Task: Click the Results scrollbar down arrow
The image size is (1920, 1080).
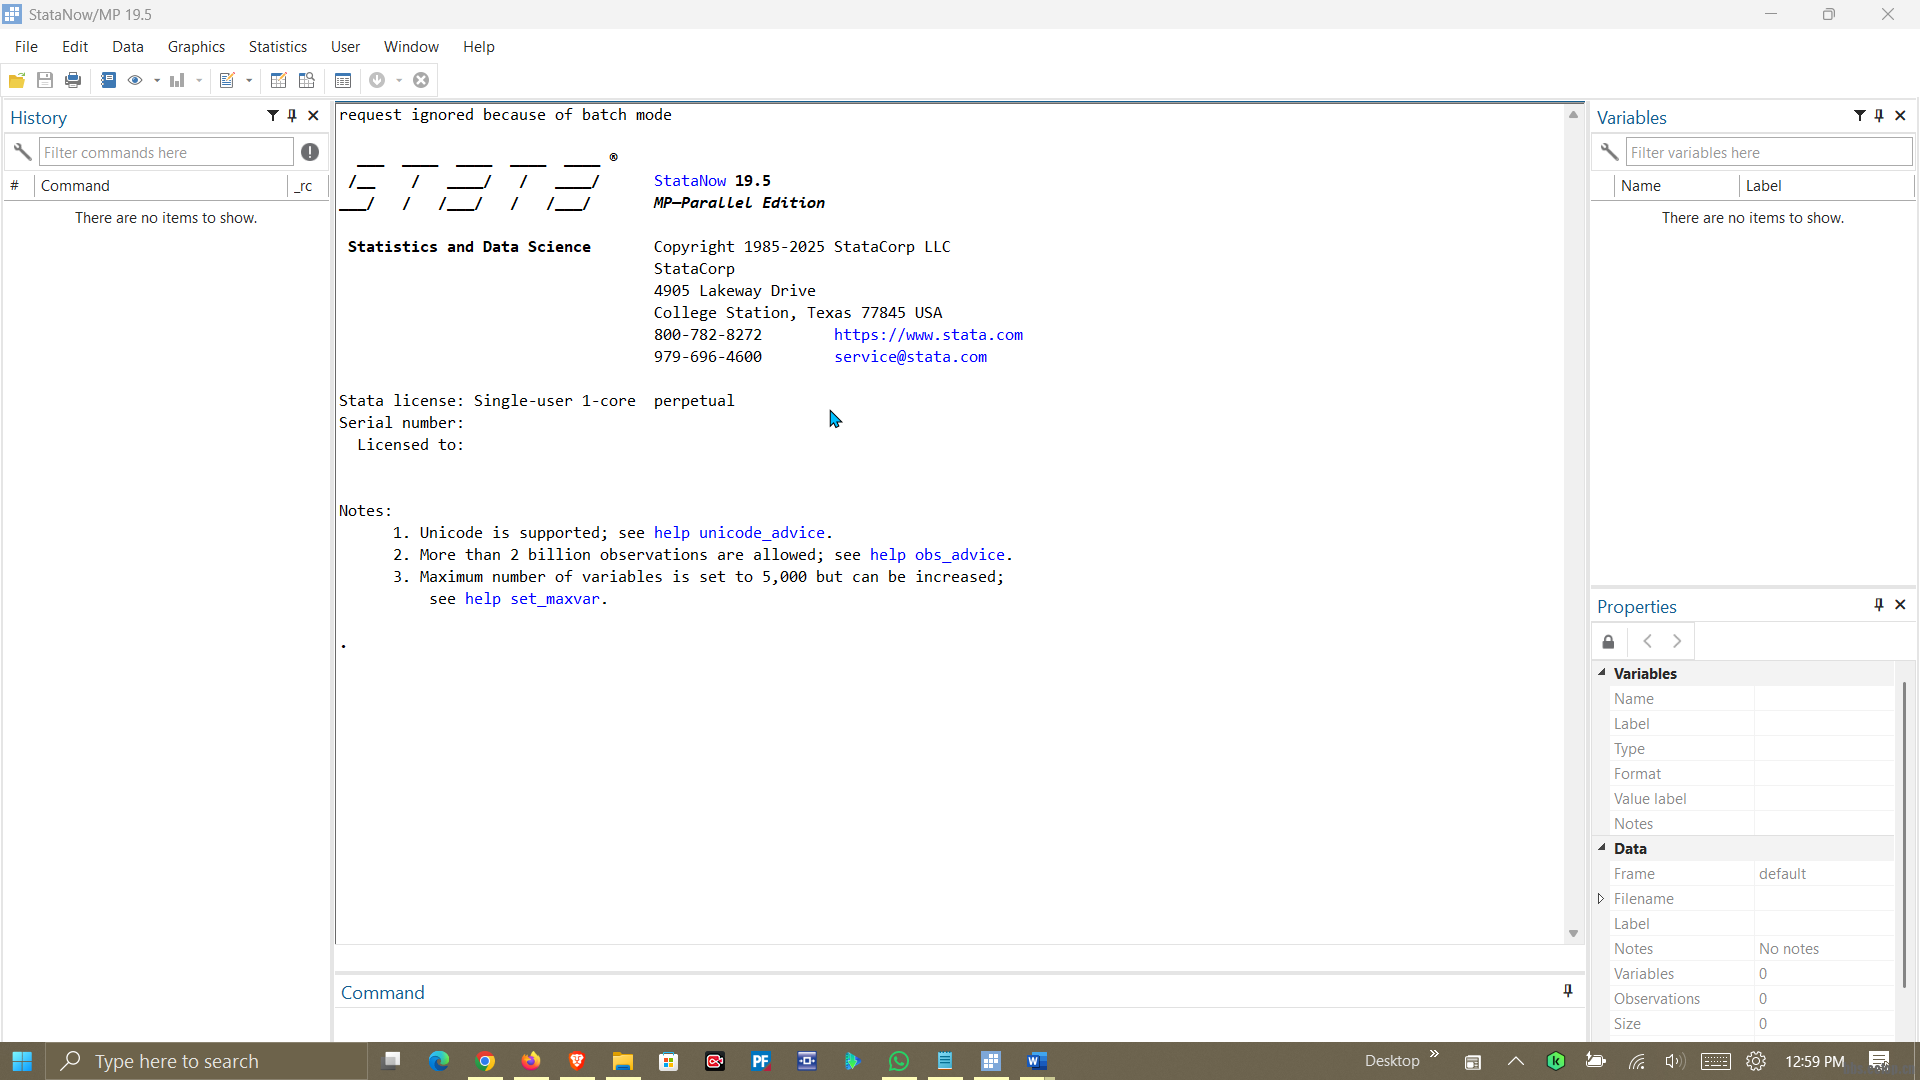Action: [x=1573, y=934]
